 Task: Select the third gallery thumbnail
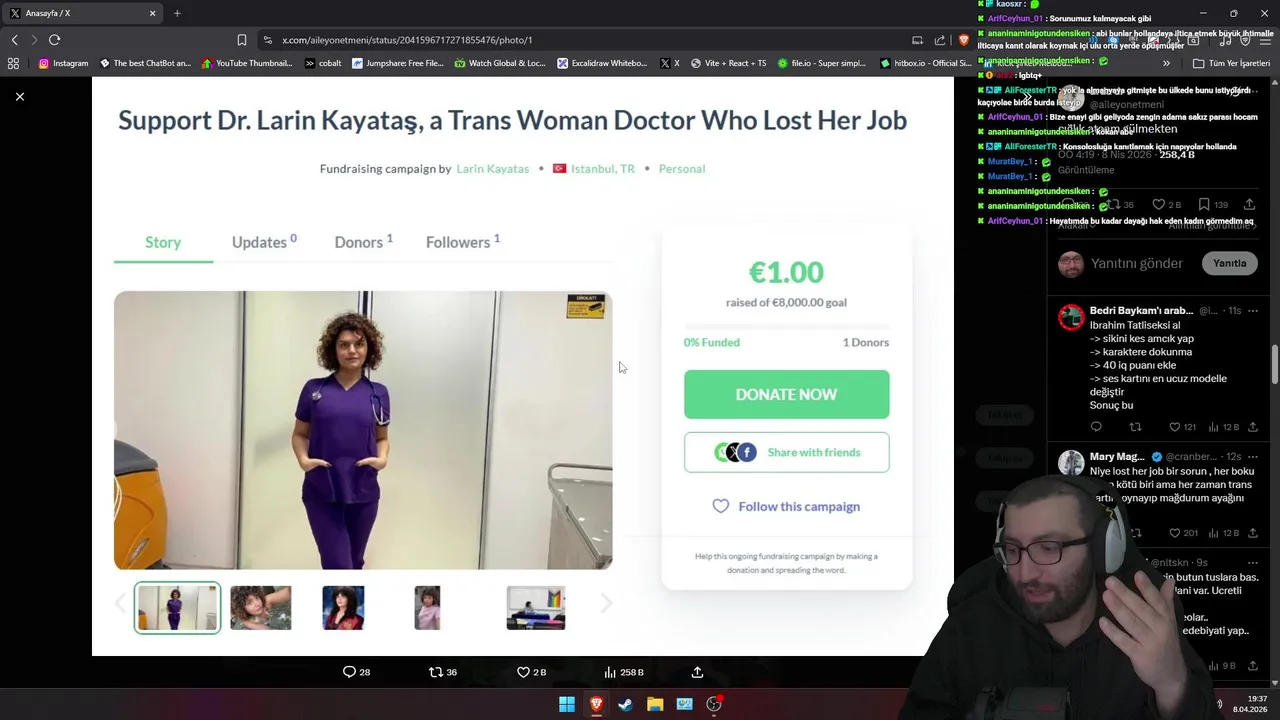click(343, 608)
